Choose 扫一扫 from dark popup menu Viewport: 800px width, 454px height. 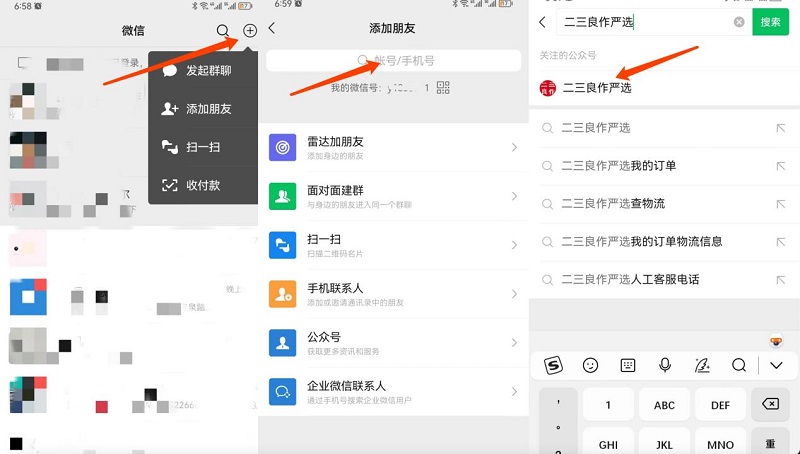coord(203,147)
